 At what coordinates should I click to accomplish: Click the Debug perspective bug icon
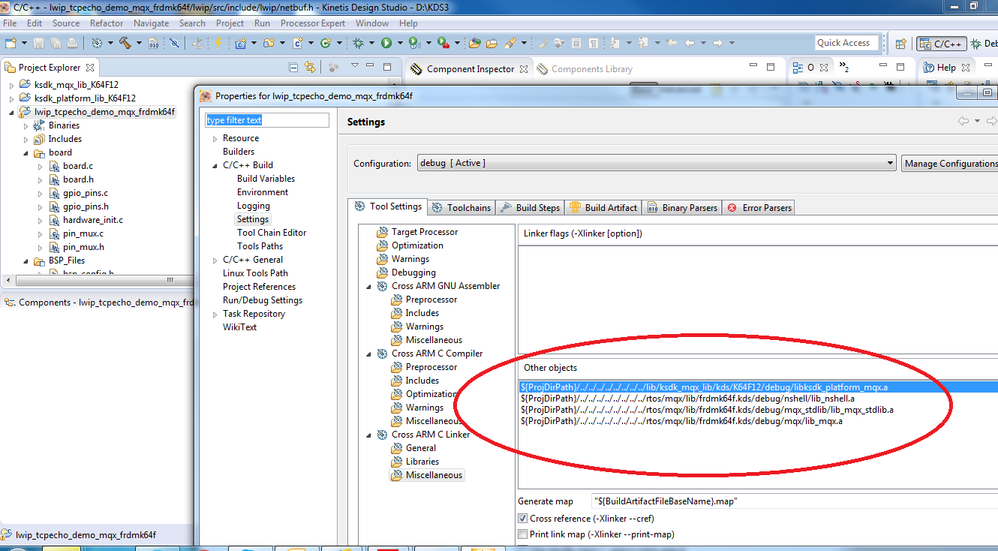tap(976, 44)
